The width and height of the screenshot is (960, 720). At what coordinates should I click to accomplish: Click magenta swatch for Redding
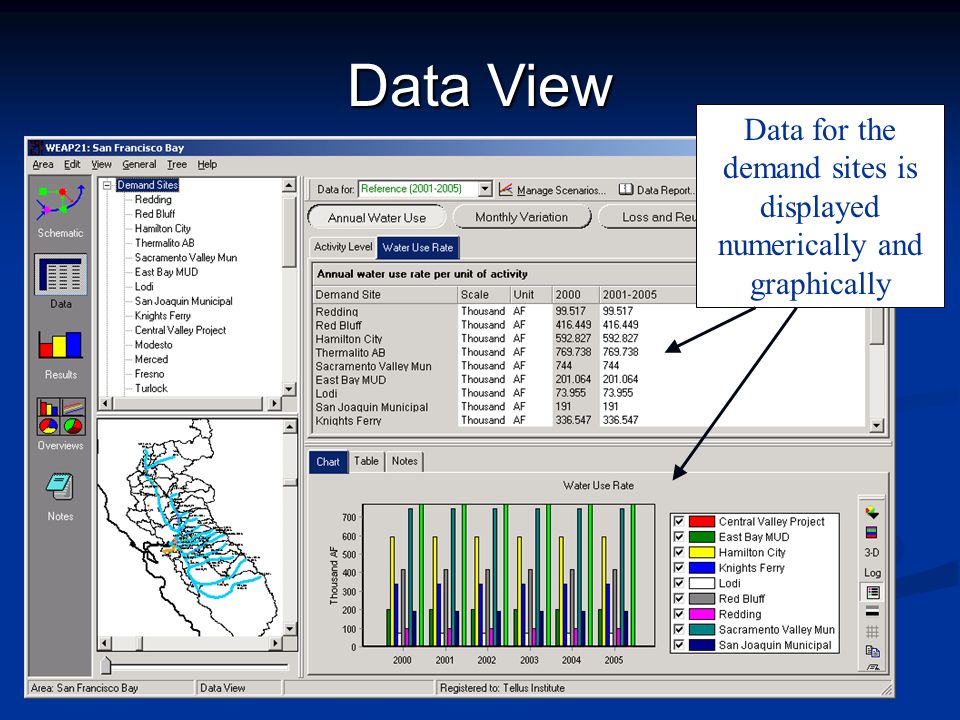[702, 614]
